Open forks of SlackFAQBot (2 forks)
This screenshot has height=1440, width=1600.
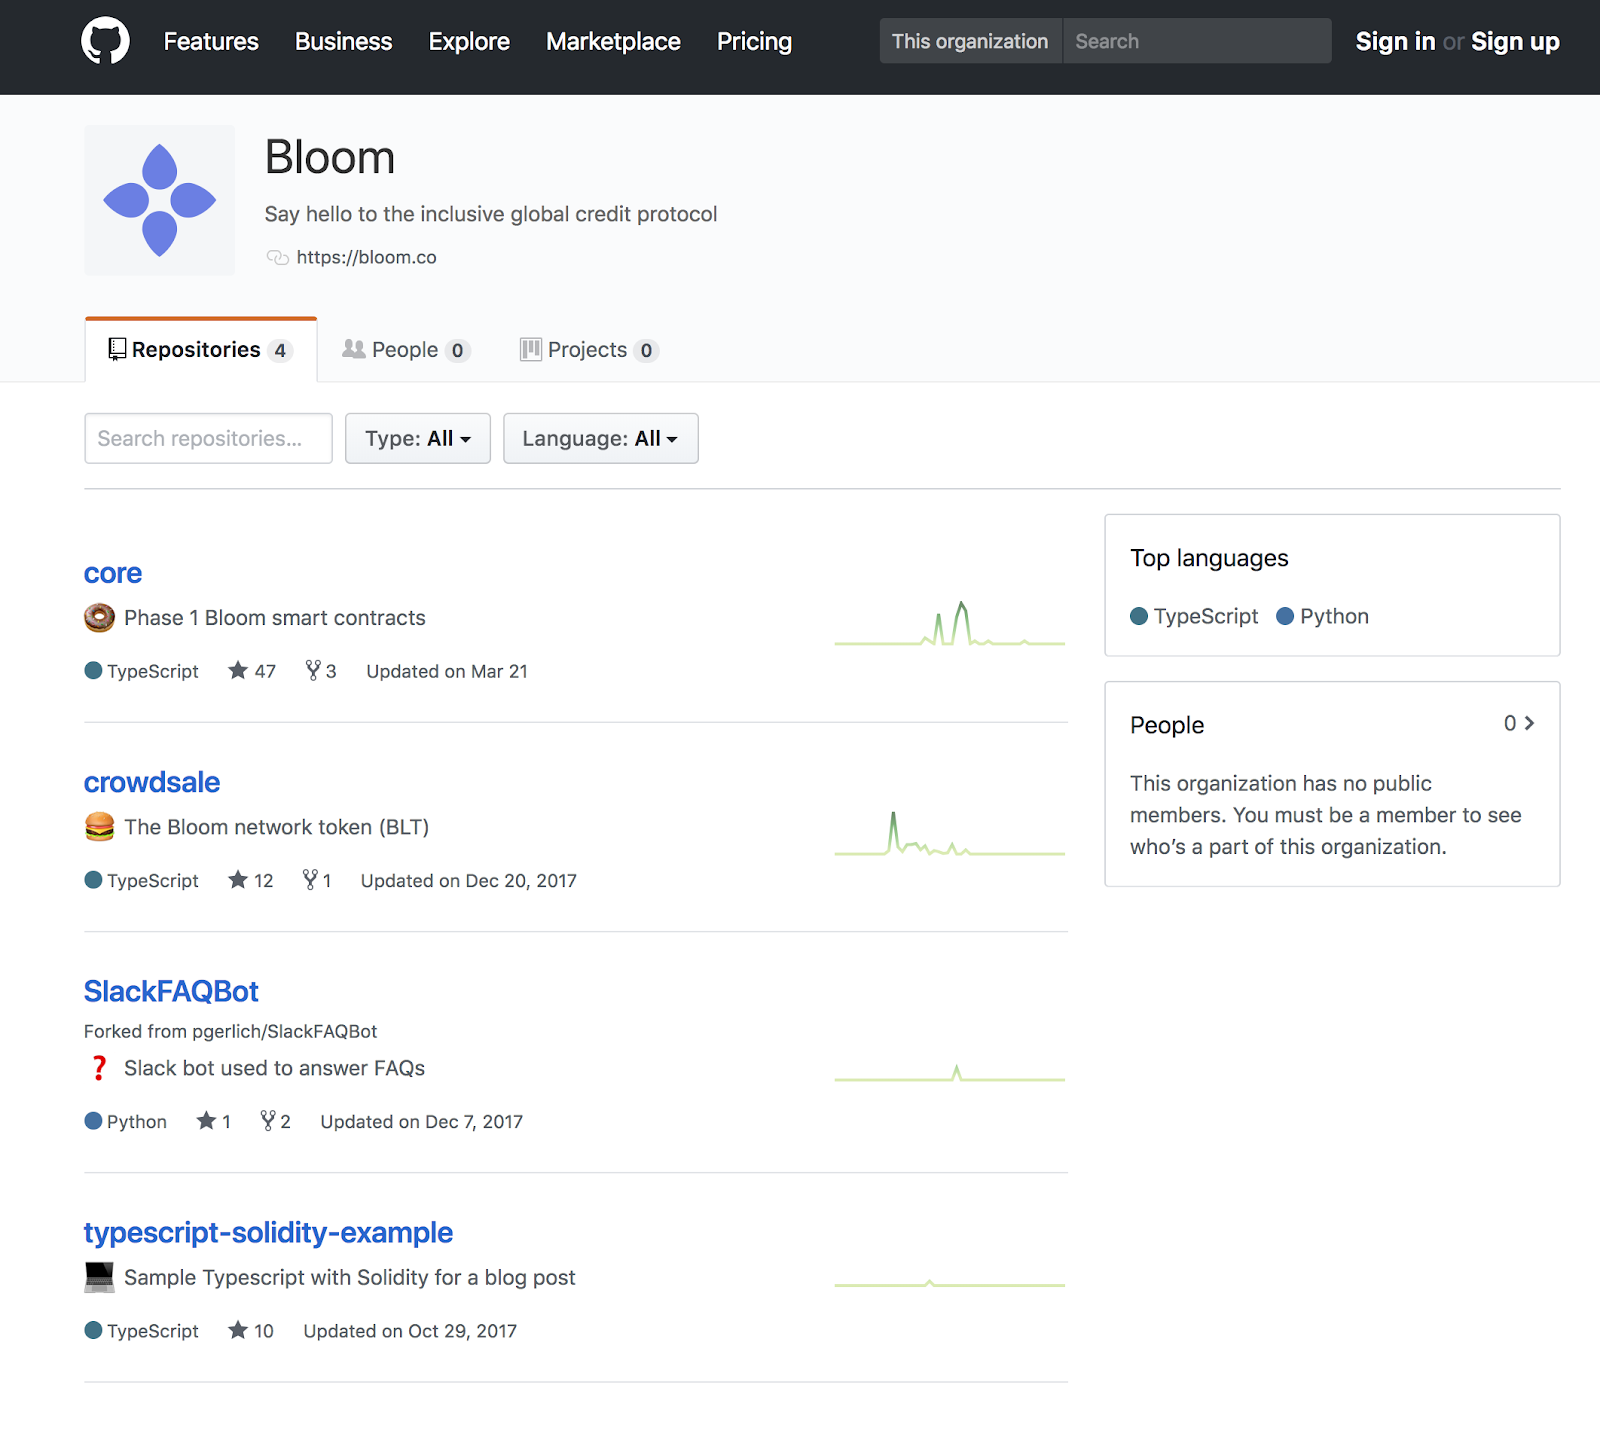click(275, 1121)
